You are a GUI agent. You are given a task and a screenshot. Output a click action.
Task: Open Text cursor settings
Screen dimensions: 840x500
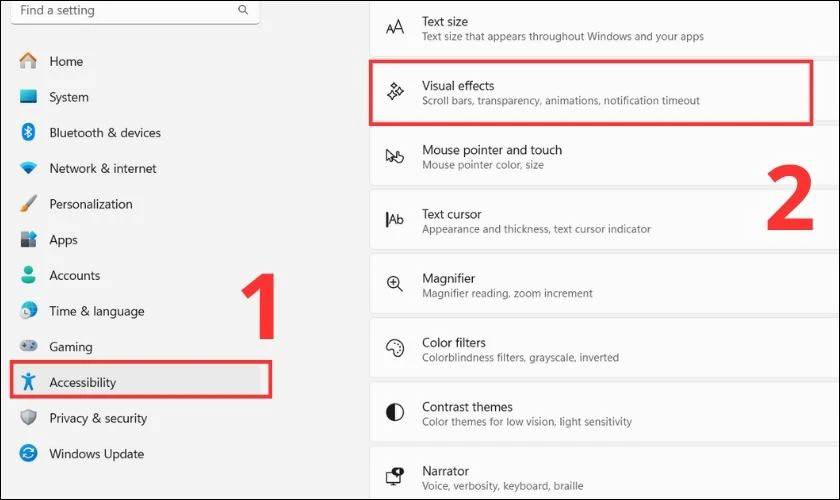604,221
